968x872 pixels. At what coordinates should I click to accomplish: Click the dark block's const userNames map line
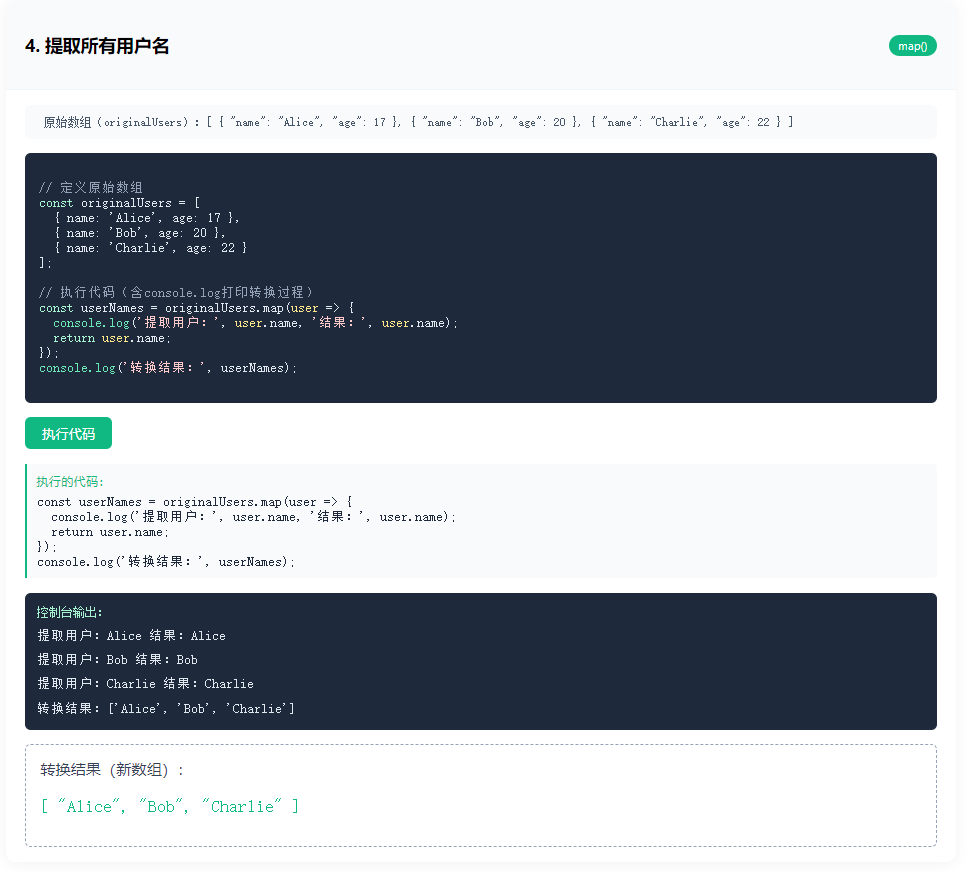click(197, 308)
